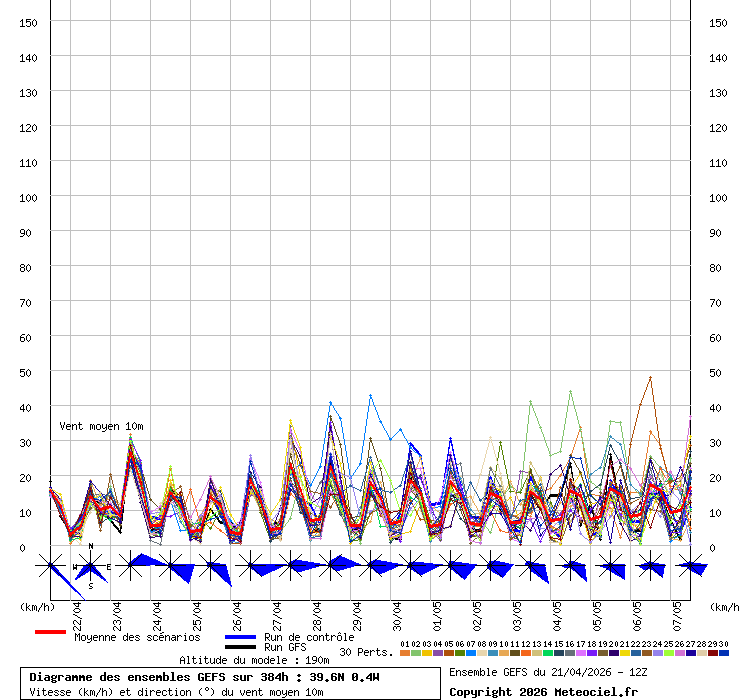This screenshot has height=700, width=740.
Task: Click perturbation 30 color swatch
Action: [724, 653]
